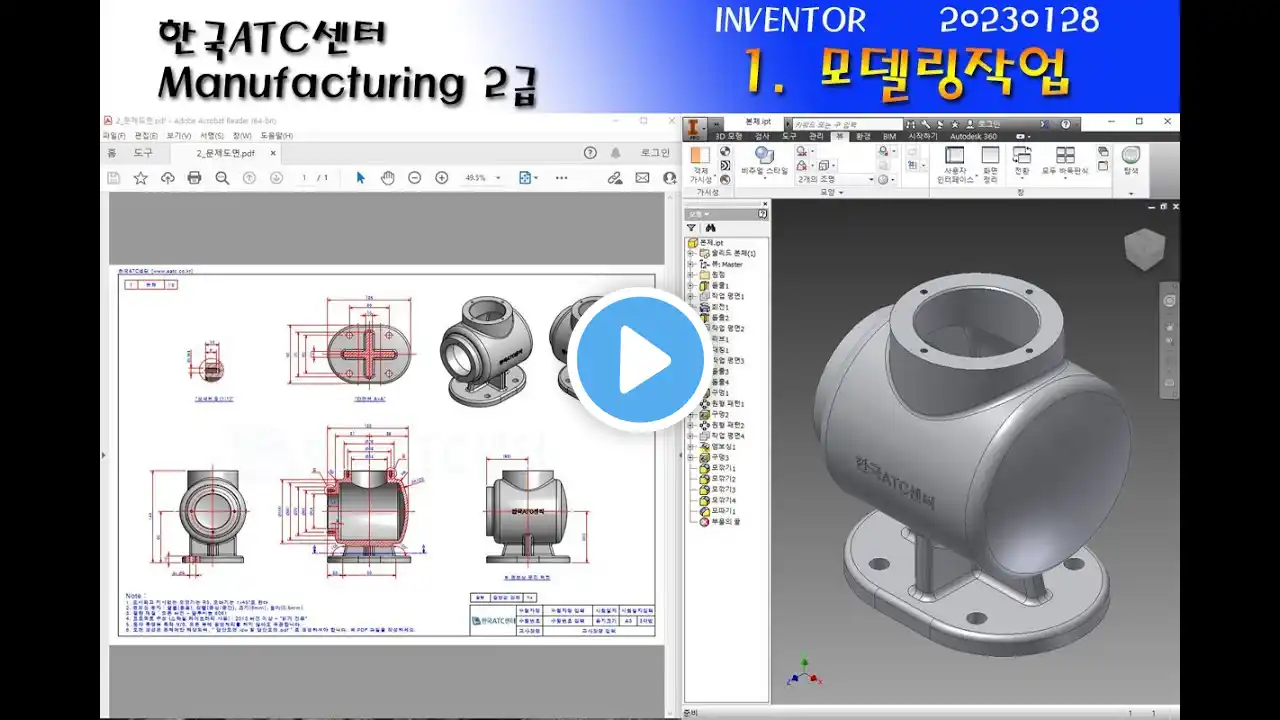Image resolution: width=1280 pixels, height=720 pixels.
Task: Expand the 돌출1 tree node
Action: [690, 286]
